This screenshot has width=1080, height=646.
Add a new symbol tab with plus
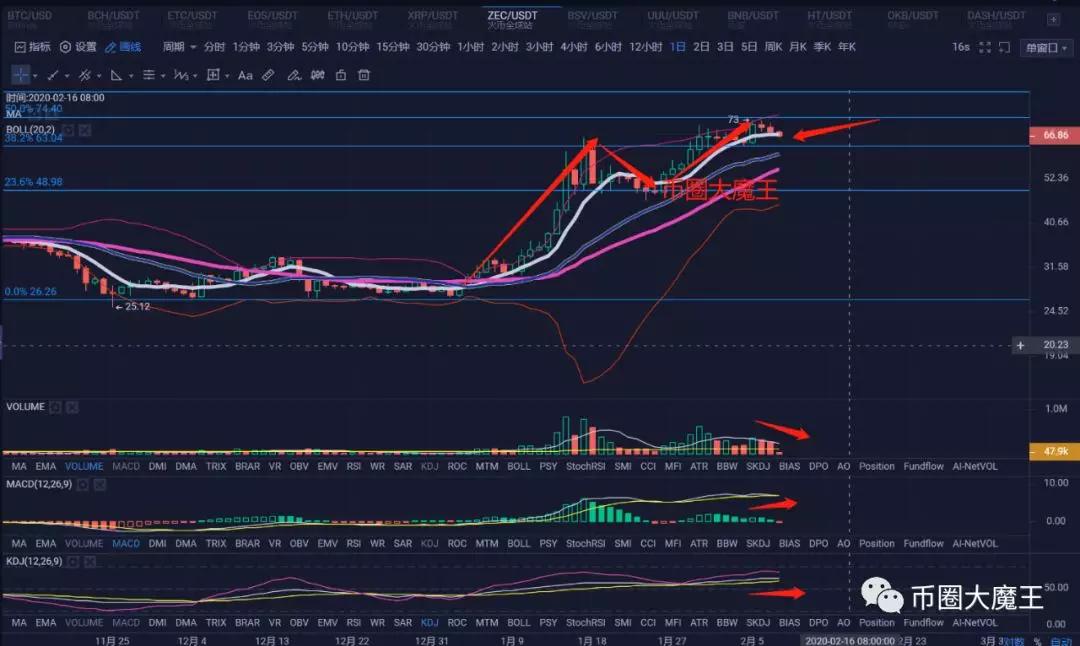[x=1053, y=19]
